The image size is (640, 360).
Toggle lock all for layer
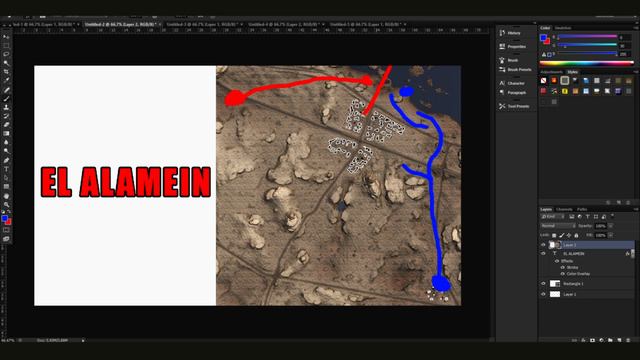coord(576,236)
